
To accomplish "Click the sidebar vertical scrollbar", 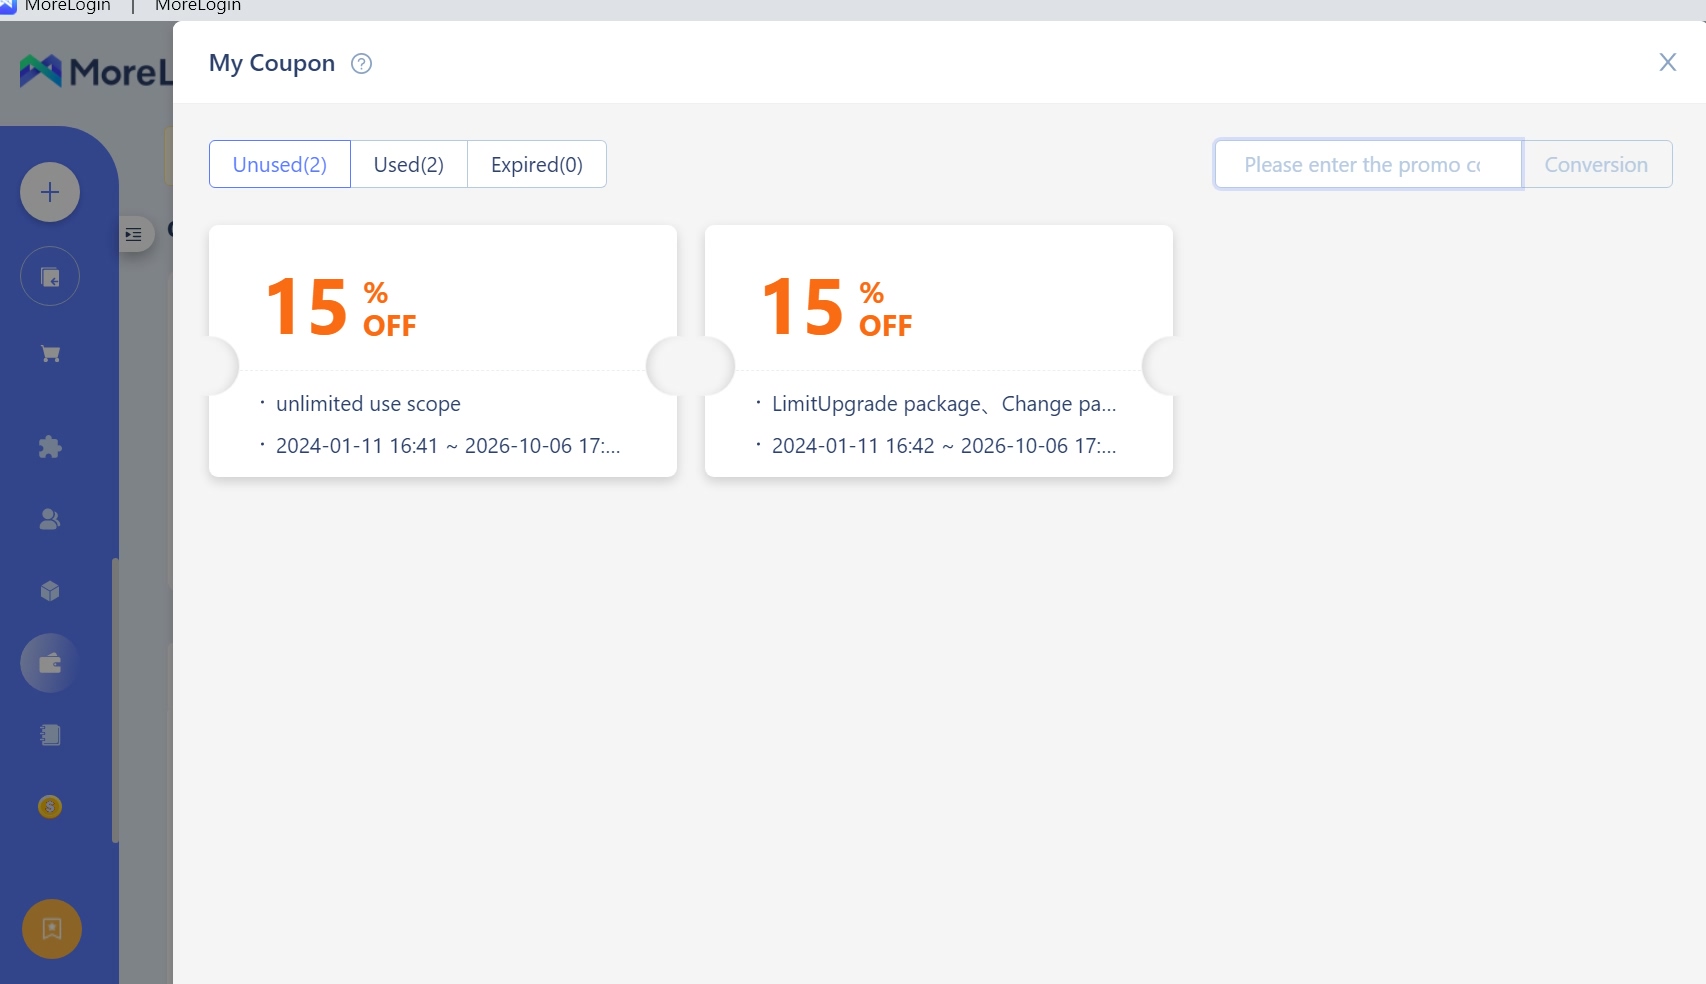I will coord(115,700).
